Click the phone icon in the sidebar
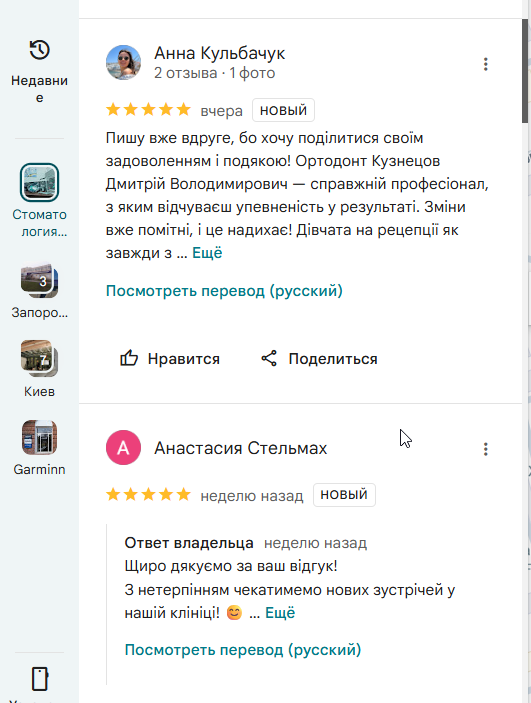531x703 pixels. pyautogui.click(x=39, y=679)
